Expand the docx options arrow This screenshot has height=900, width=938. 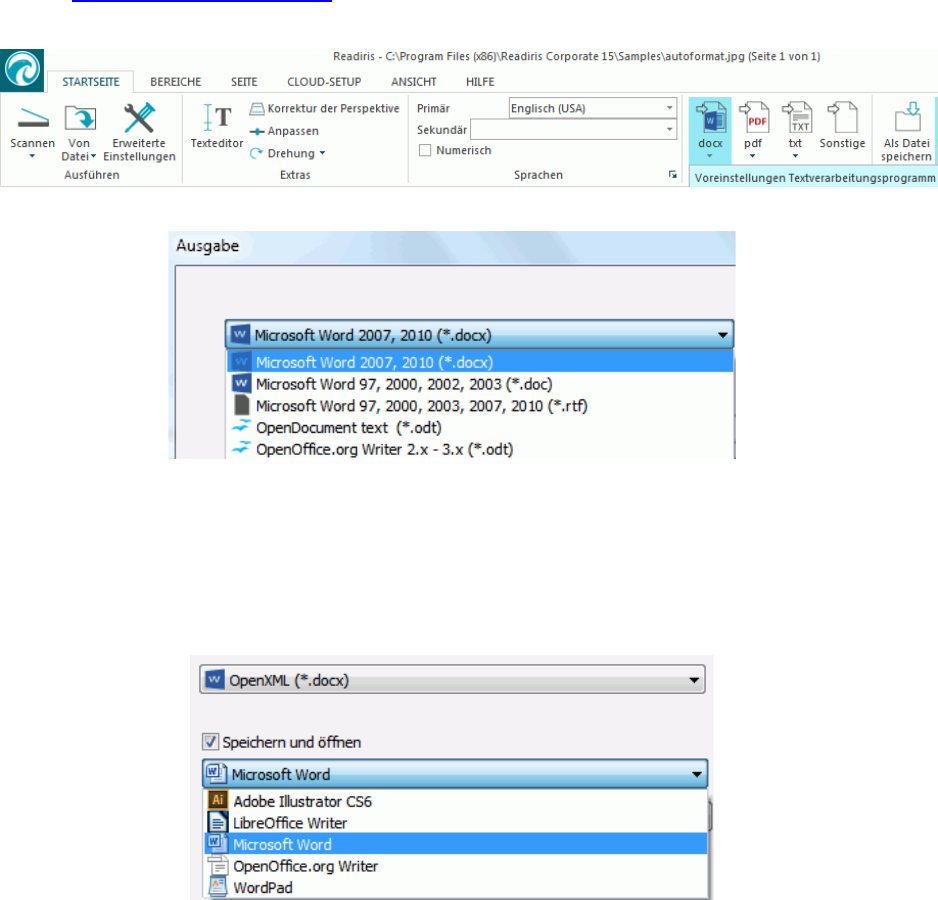(710, 156)
